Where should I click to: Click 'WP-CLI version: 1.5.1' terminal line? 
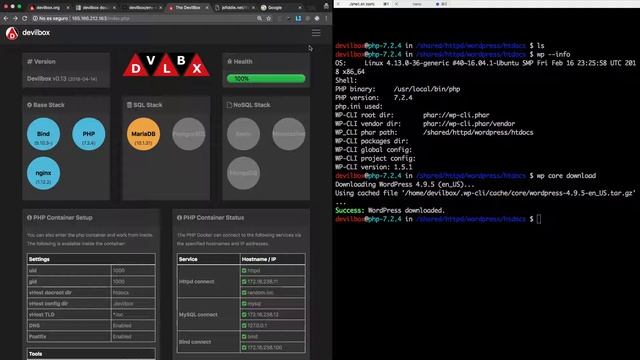tap(373, 167)
